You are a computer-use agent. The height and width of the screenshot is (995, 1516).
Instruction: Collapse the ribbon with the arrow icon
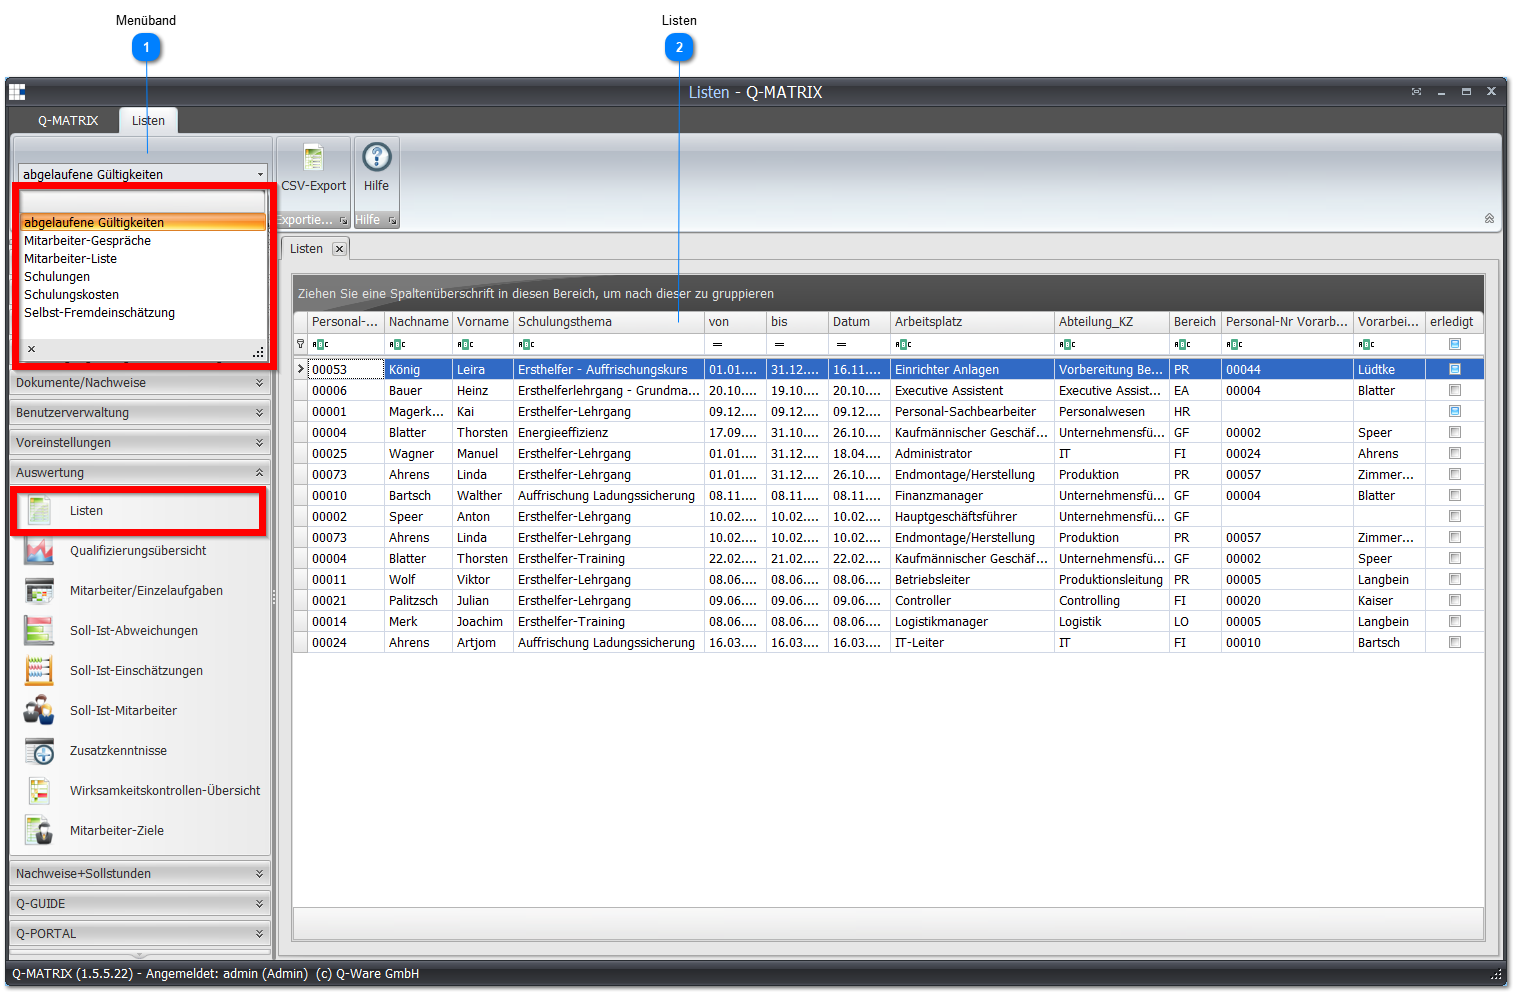tap(1489, 218)
